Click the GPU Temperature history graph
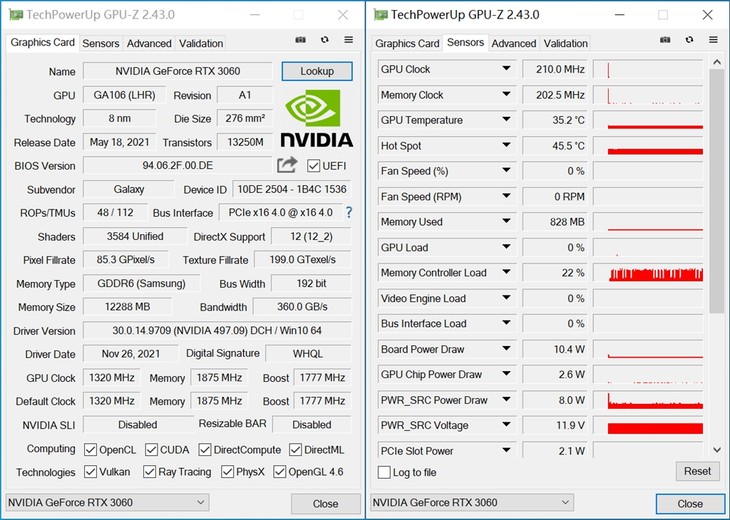730x520 pixels. pos(648,120)
